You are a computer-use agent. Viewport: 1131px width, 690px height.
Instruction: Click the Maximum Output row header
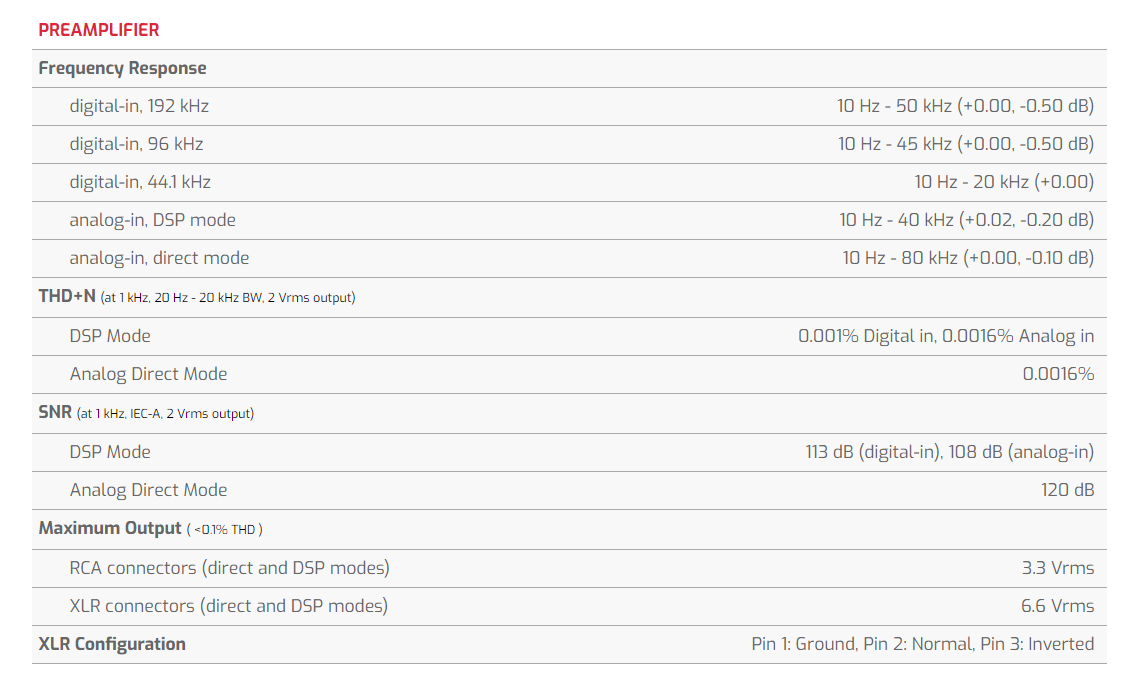[x=110, y=528]
